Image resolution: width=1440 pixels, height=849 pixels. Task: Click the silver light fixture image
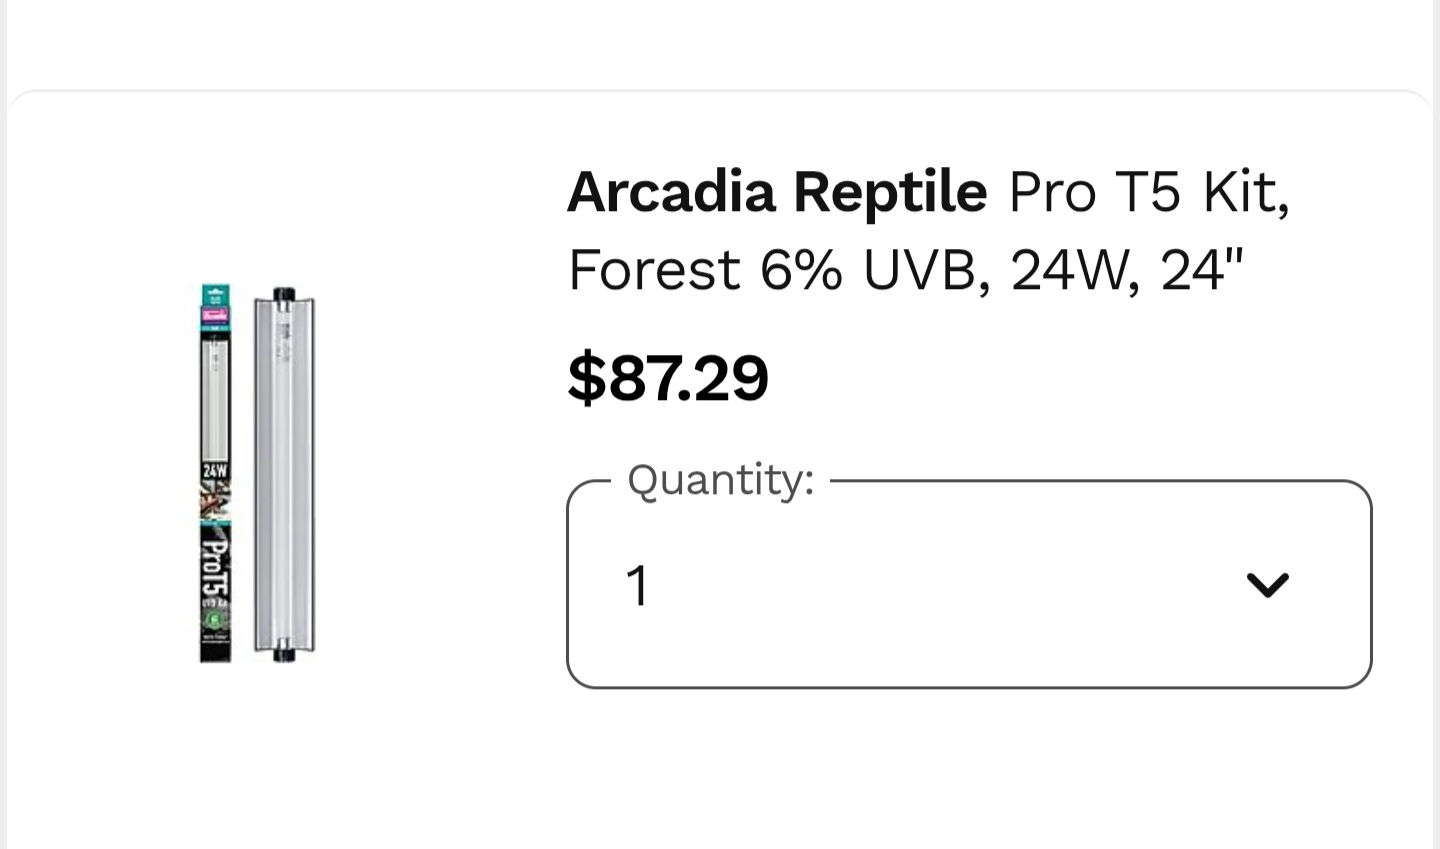point(284,474)
